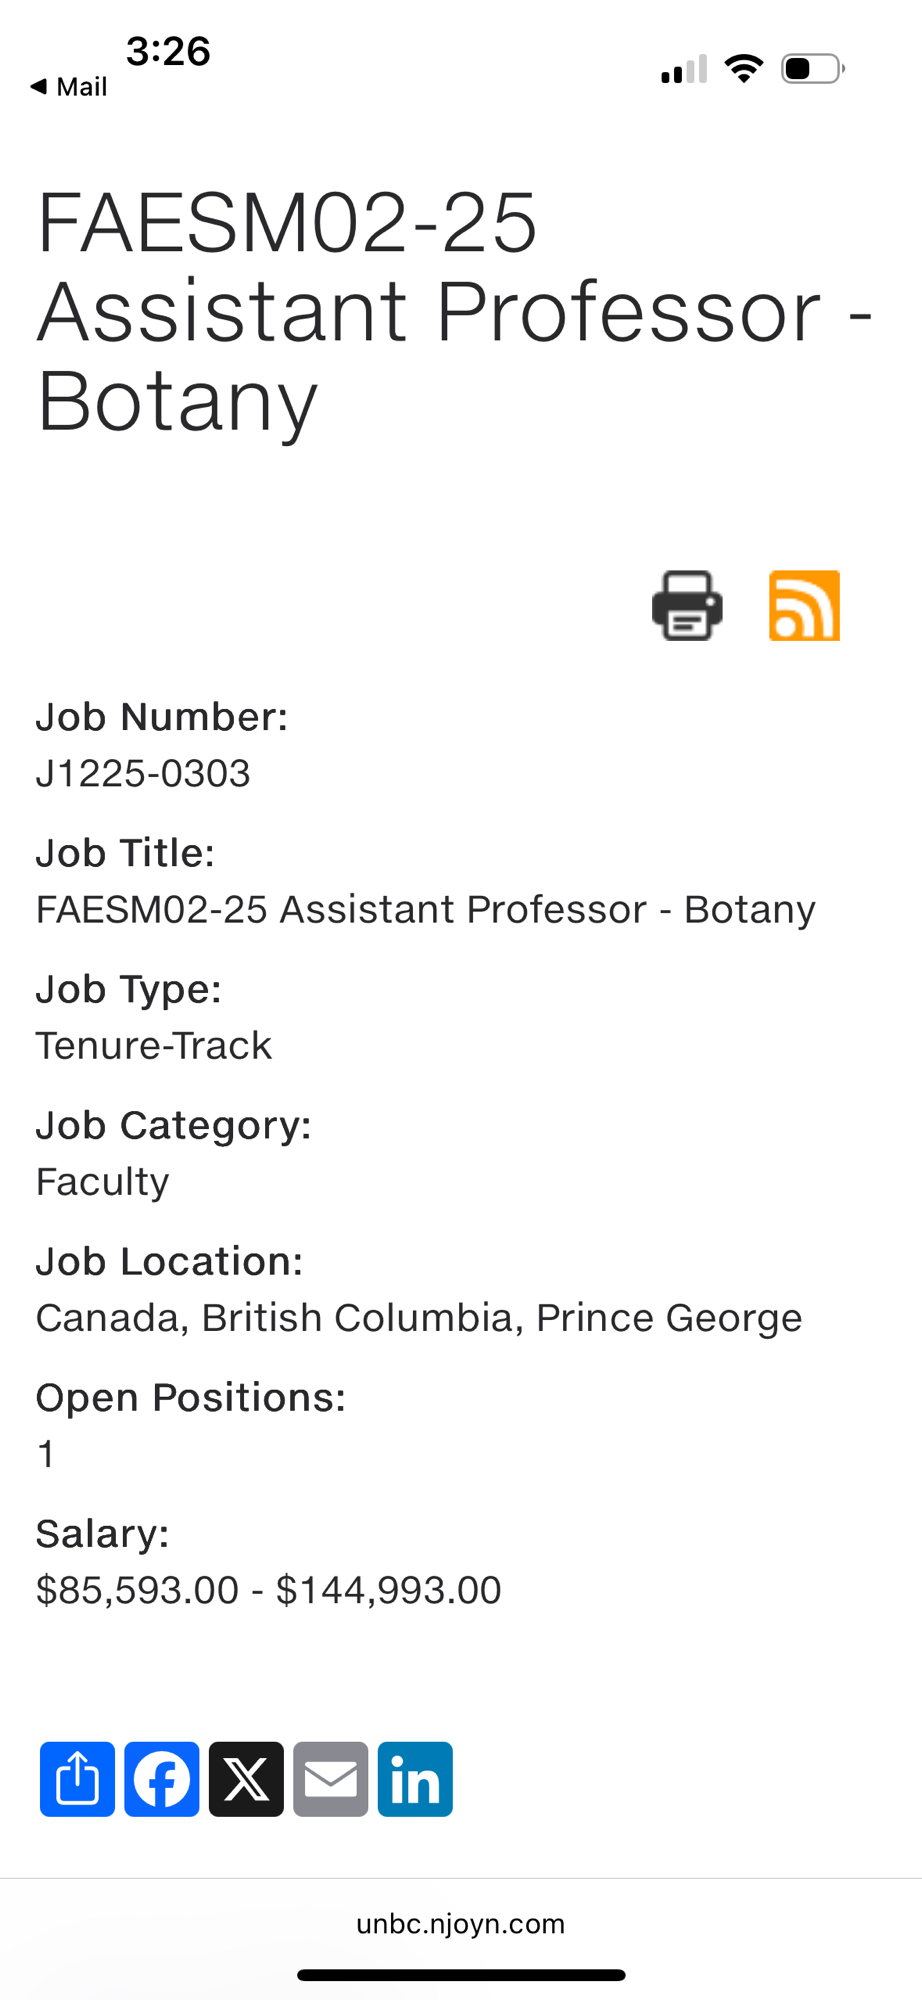922x2000 pixels.
Task: Tap the home indicator bar
Action: point(461,1975)
